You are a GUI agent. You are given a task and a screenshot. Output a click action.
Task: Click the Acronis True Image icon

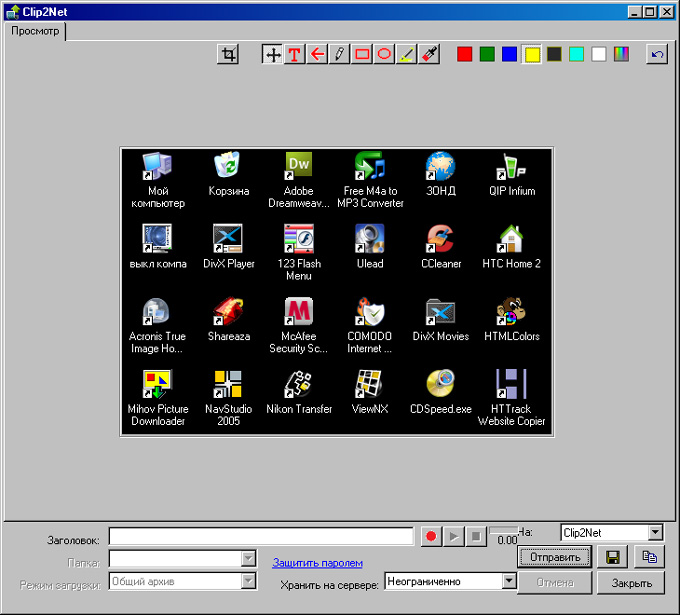pyautogui.click(x=156, y=311)
